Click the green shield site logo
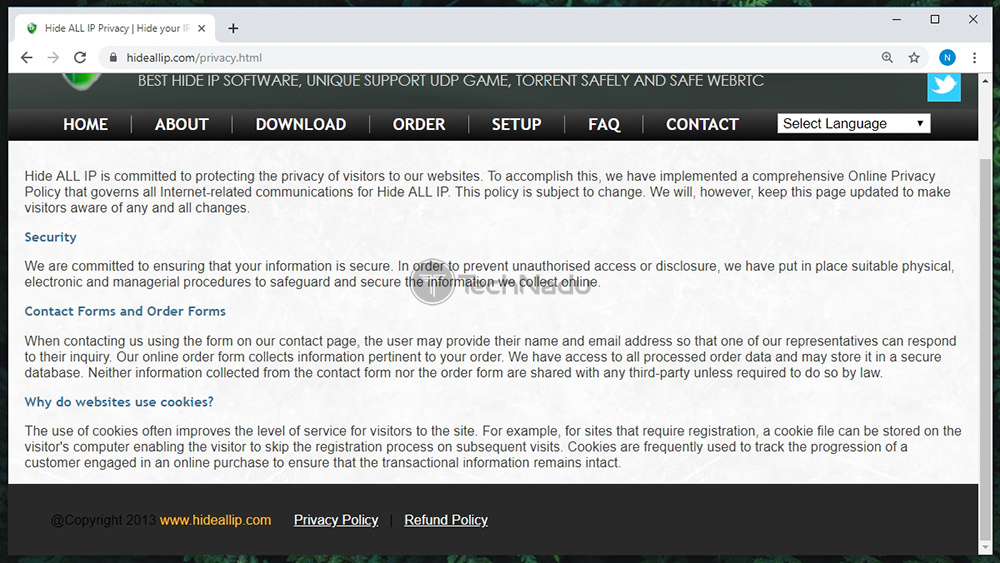Screen dimensions: 1000x563 point(81,81)
